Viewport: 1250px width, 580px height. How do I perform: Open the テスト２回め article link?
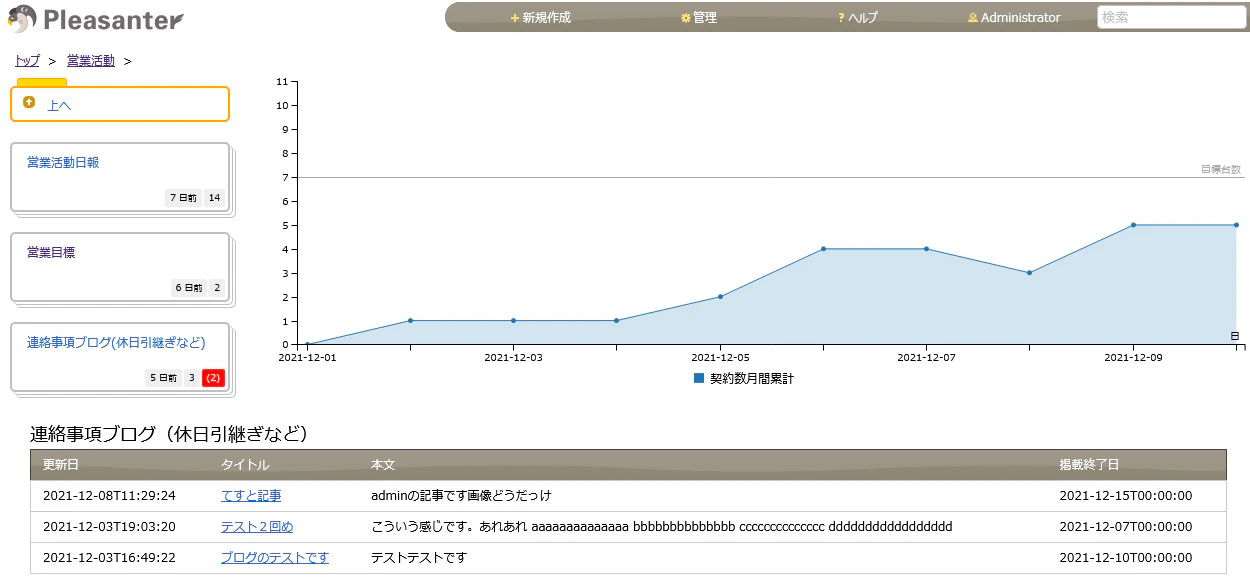click(257, 527)
